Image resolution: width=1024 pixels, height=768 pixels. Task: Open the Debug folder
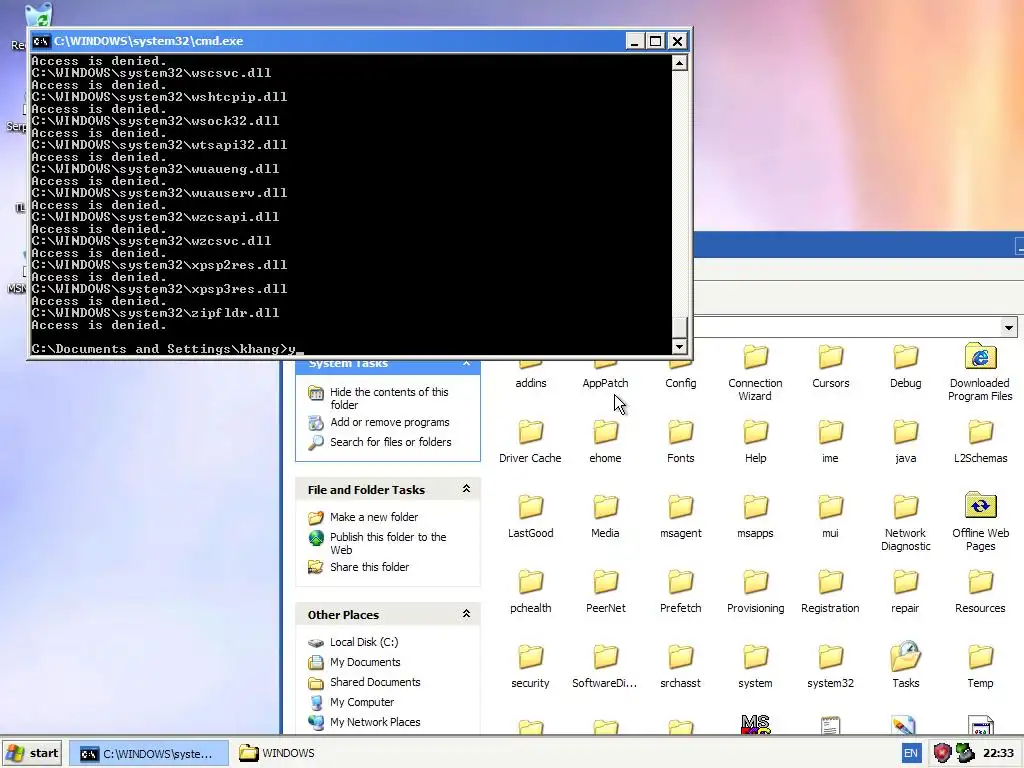click(x=905, y=367)
